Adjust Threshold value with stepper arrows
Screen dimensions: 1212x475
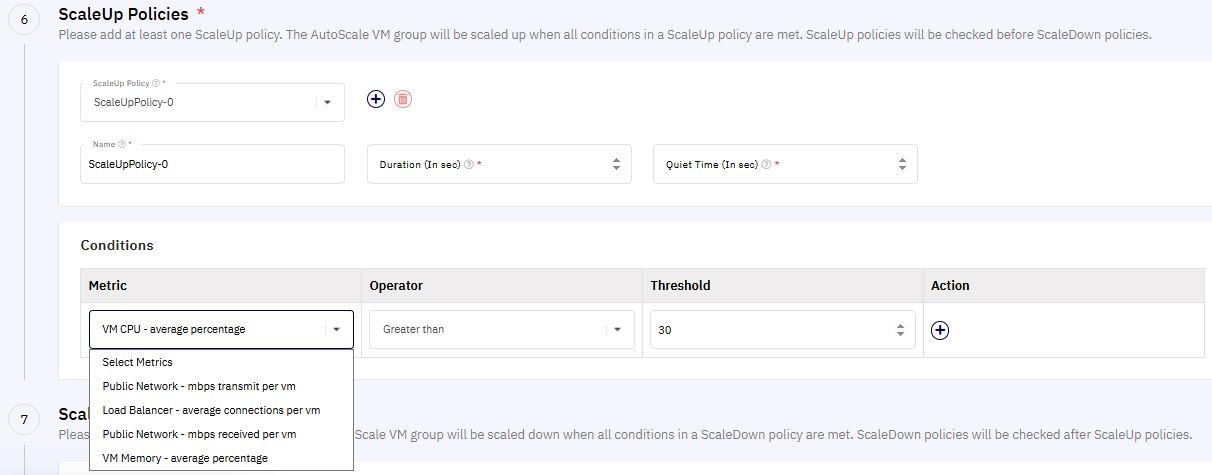900,329
